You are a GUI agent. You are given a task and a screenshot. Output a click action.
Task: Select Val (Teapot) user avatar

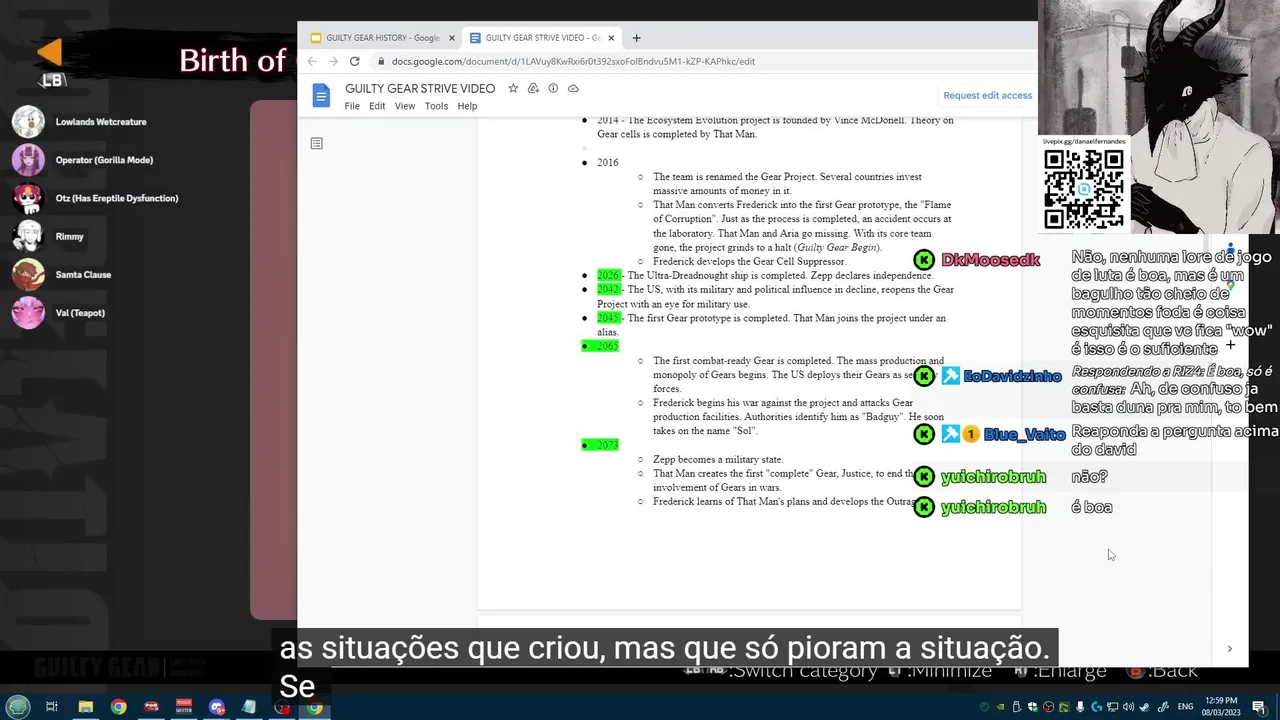28,312
